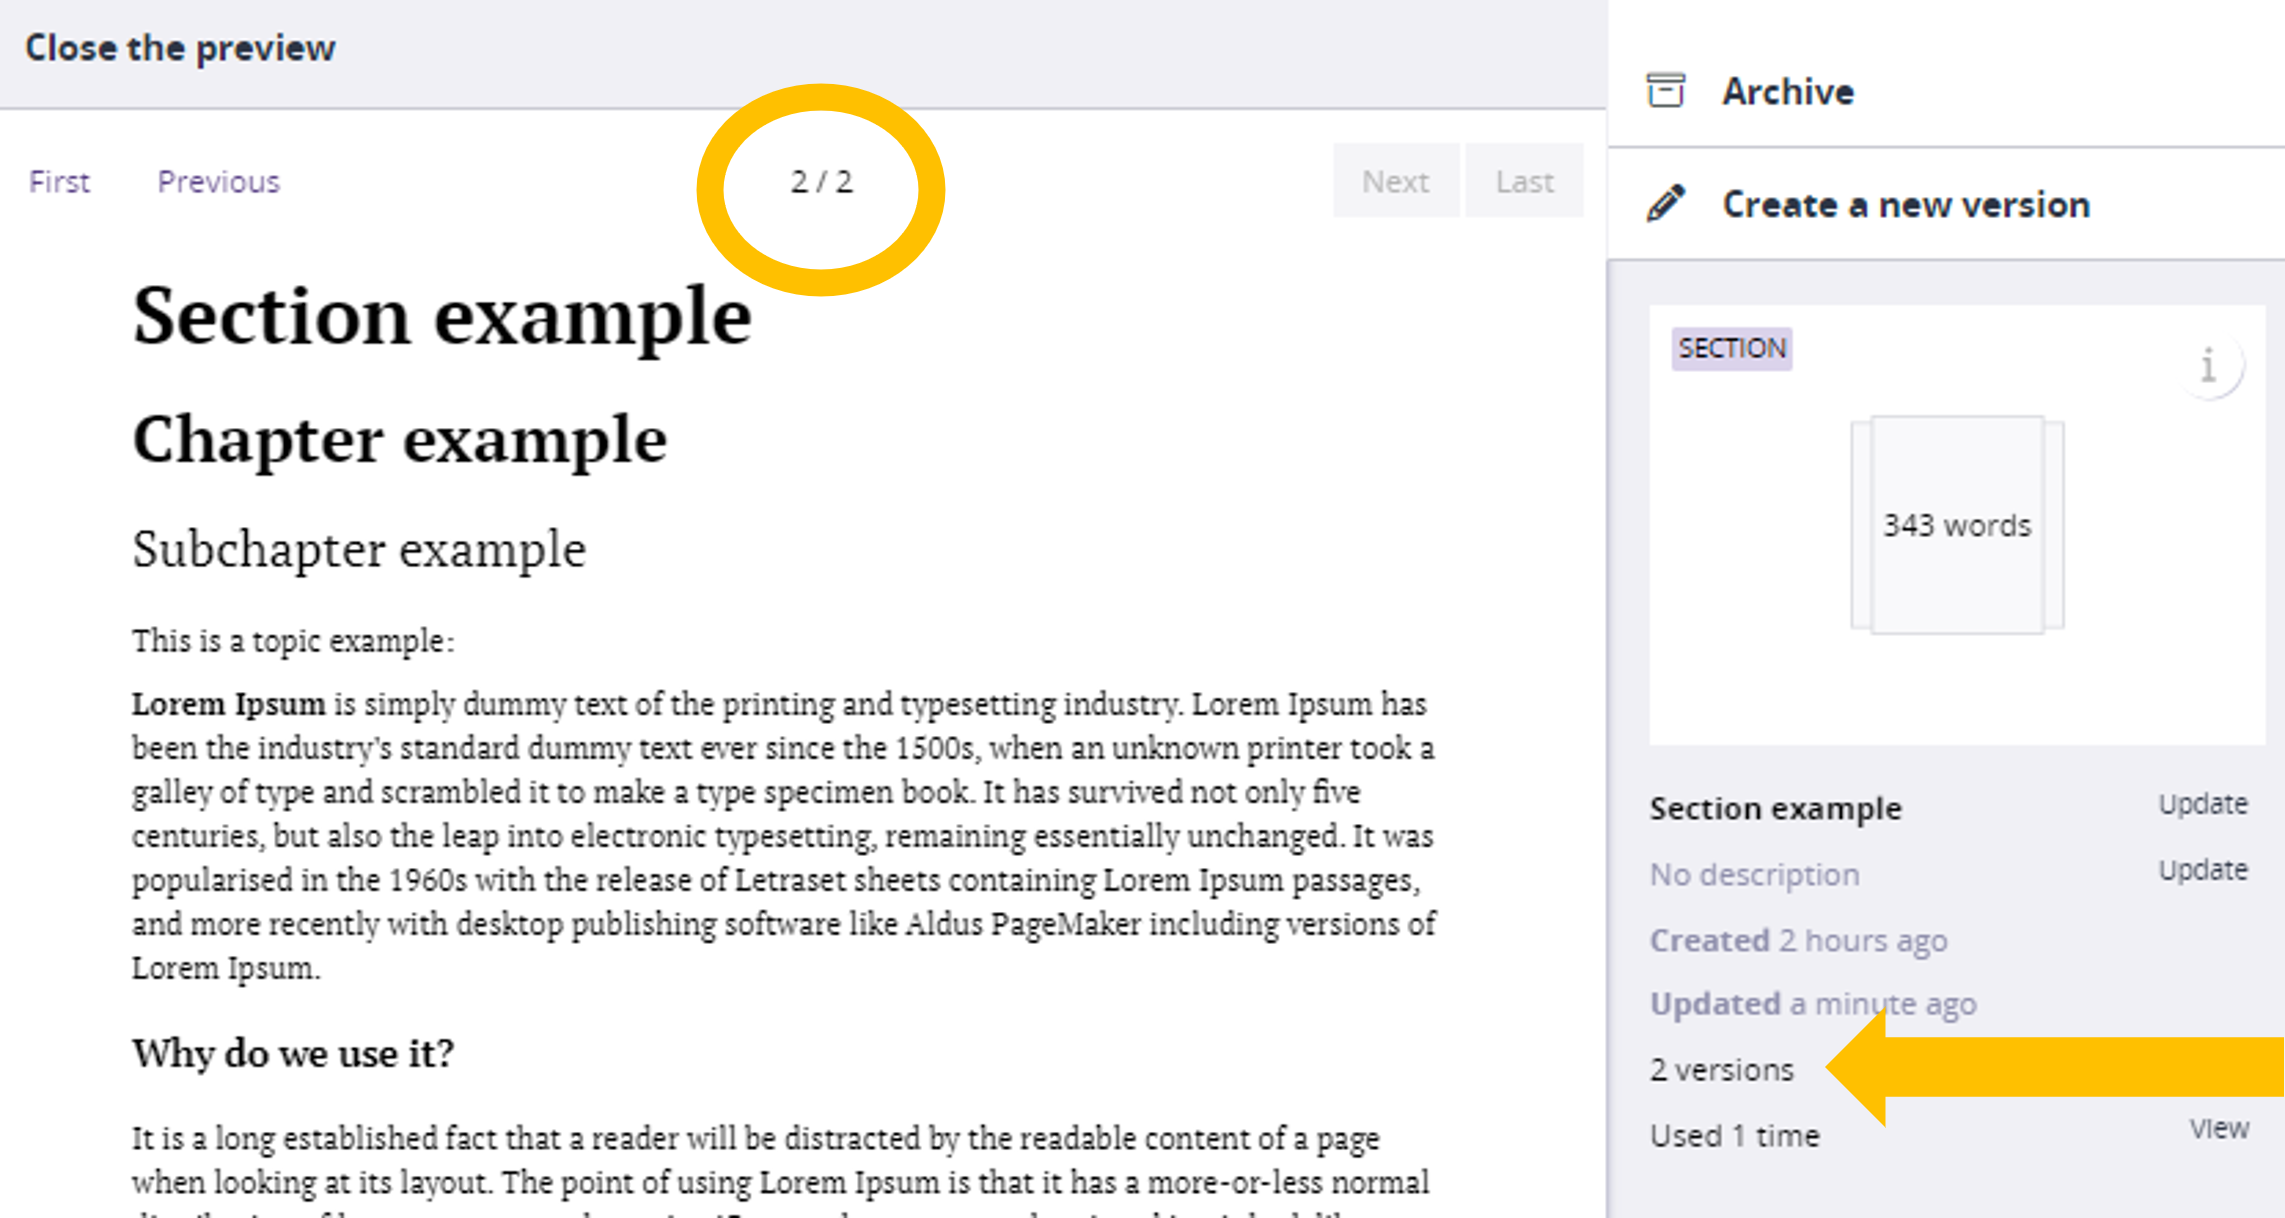Click the 2 versions label
This screenshot has width=2285, height=1218.
click(x=1721, y=1070)
